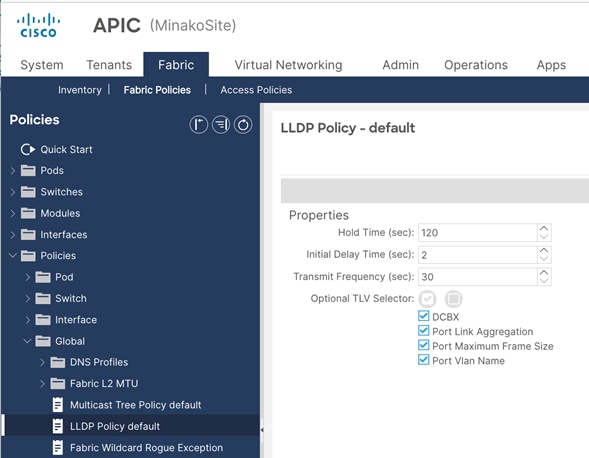
Task: Collapse the top-level Policies tree node
Action: tap(12, 255)
